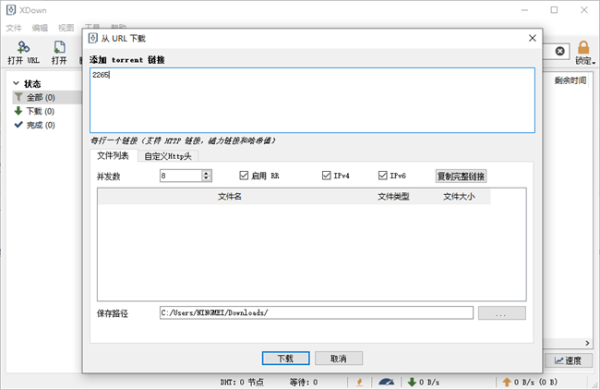
Task: Select the Download (0) tree item
Action: click(x=41, y=111)
